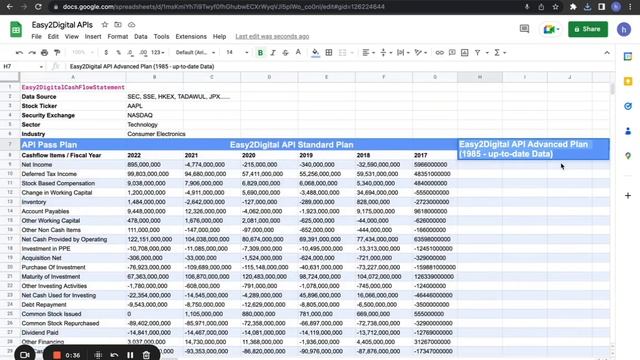Format as currency with dollar icon
This screenshot has height=360, width=640.
(x=106, y=53)
